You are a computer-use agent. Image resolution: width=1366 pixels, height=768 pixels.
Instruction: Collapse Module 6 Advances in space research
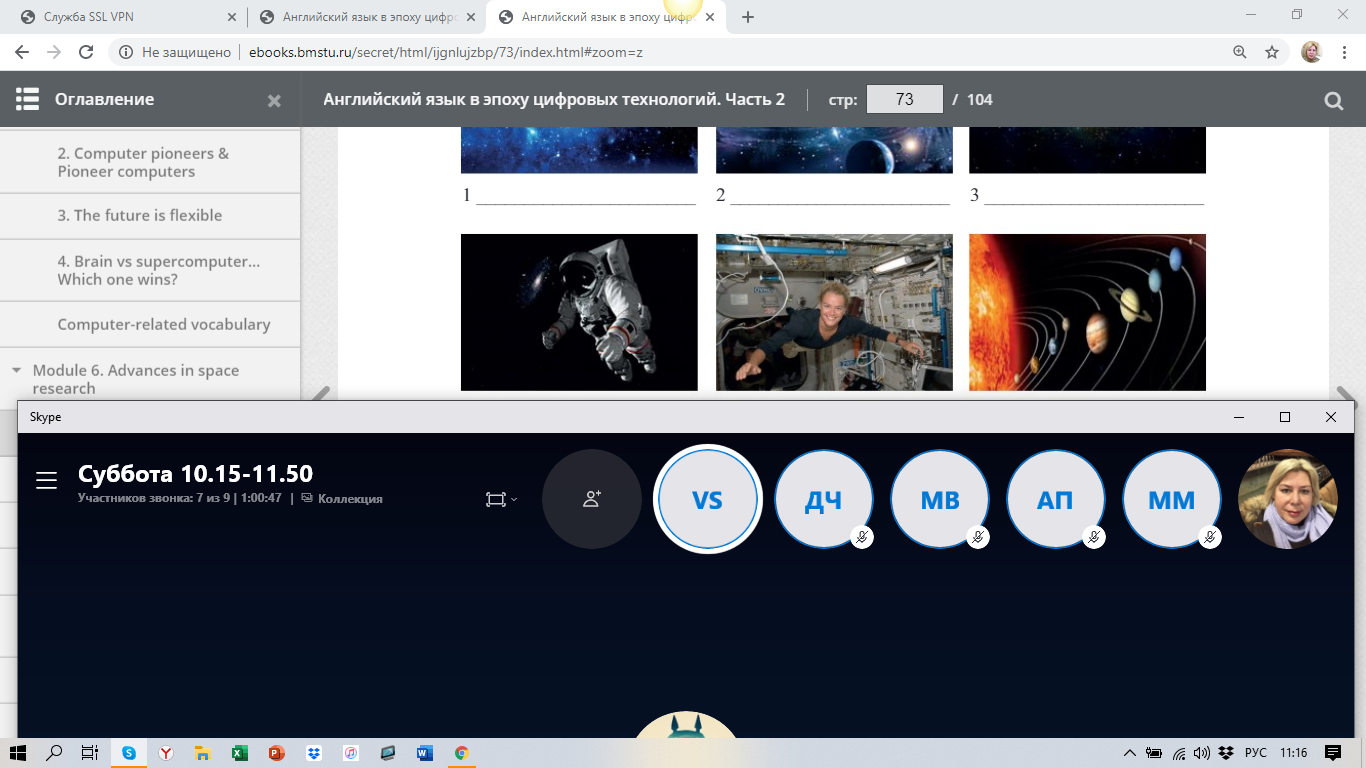(x=16, y=370)
